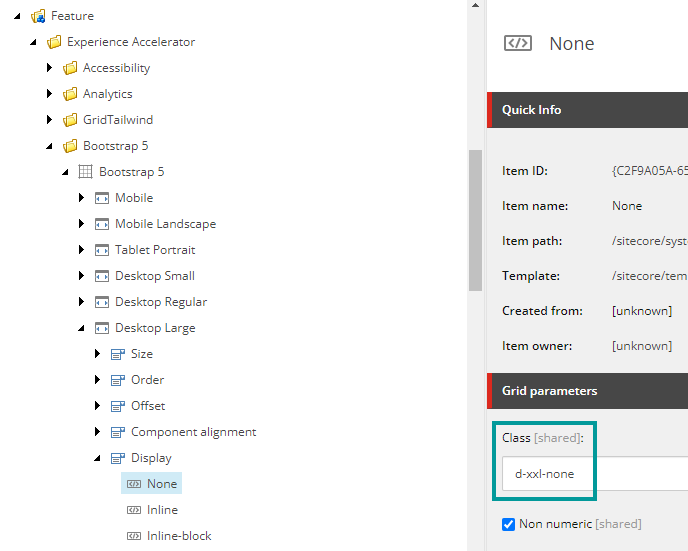Expand the Analytics folder

pyautogui.click(x=49, y=93)
